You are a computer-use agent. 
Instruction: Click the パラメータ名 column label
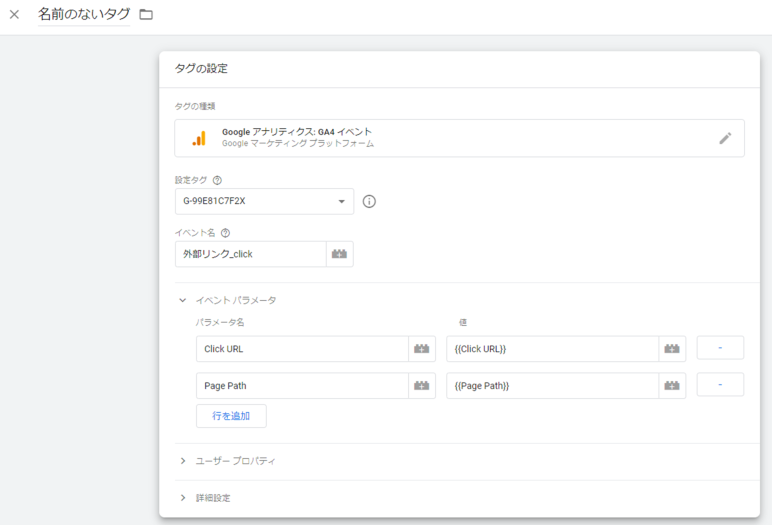[x=220, y=323]
